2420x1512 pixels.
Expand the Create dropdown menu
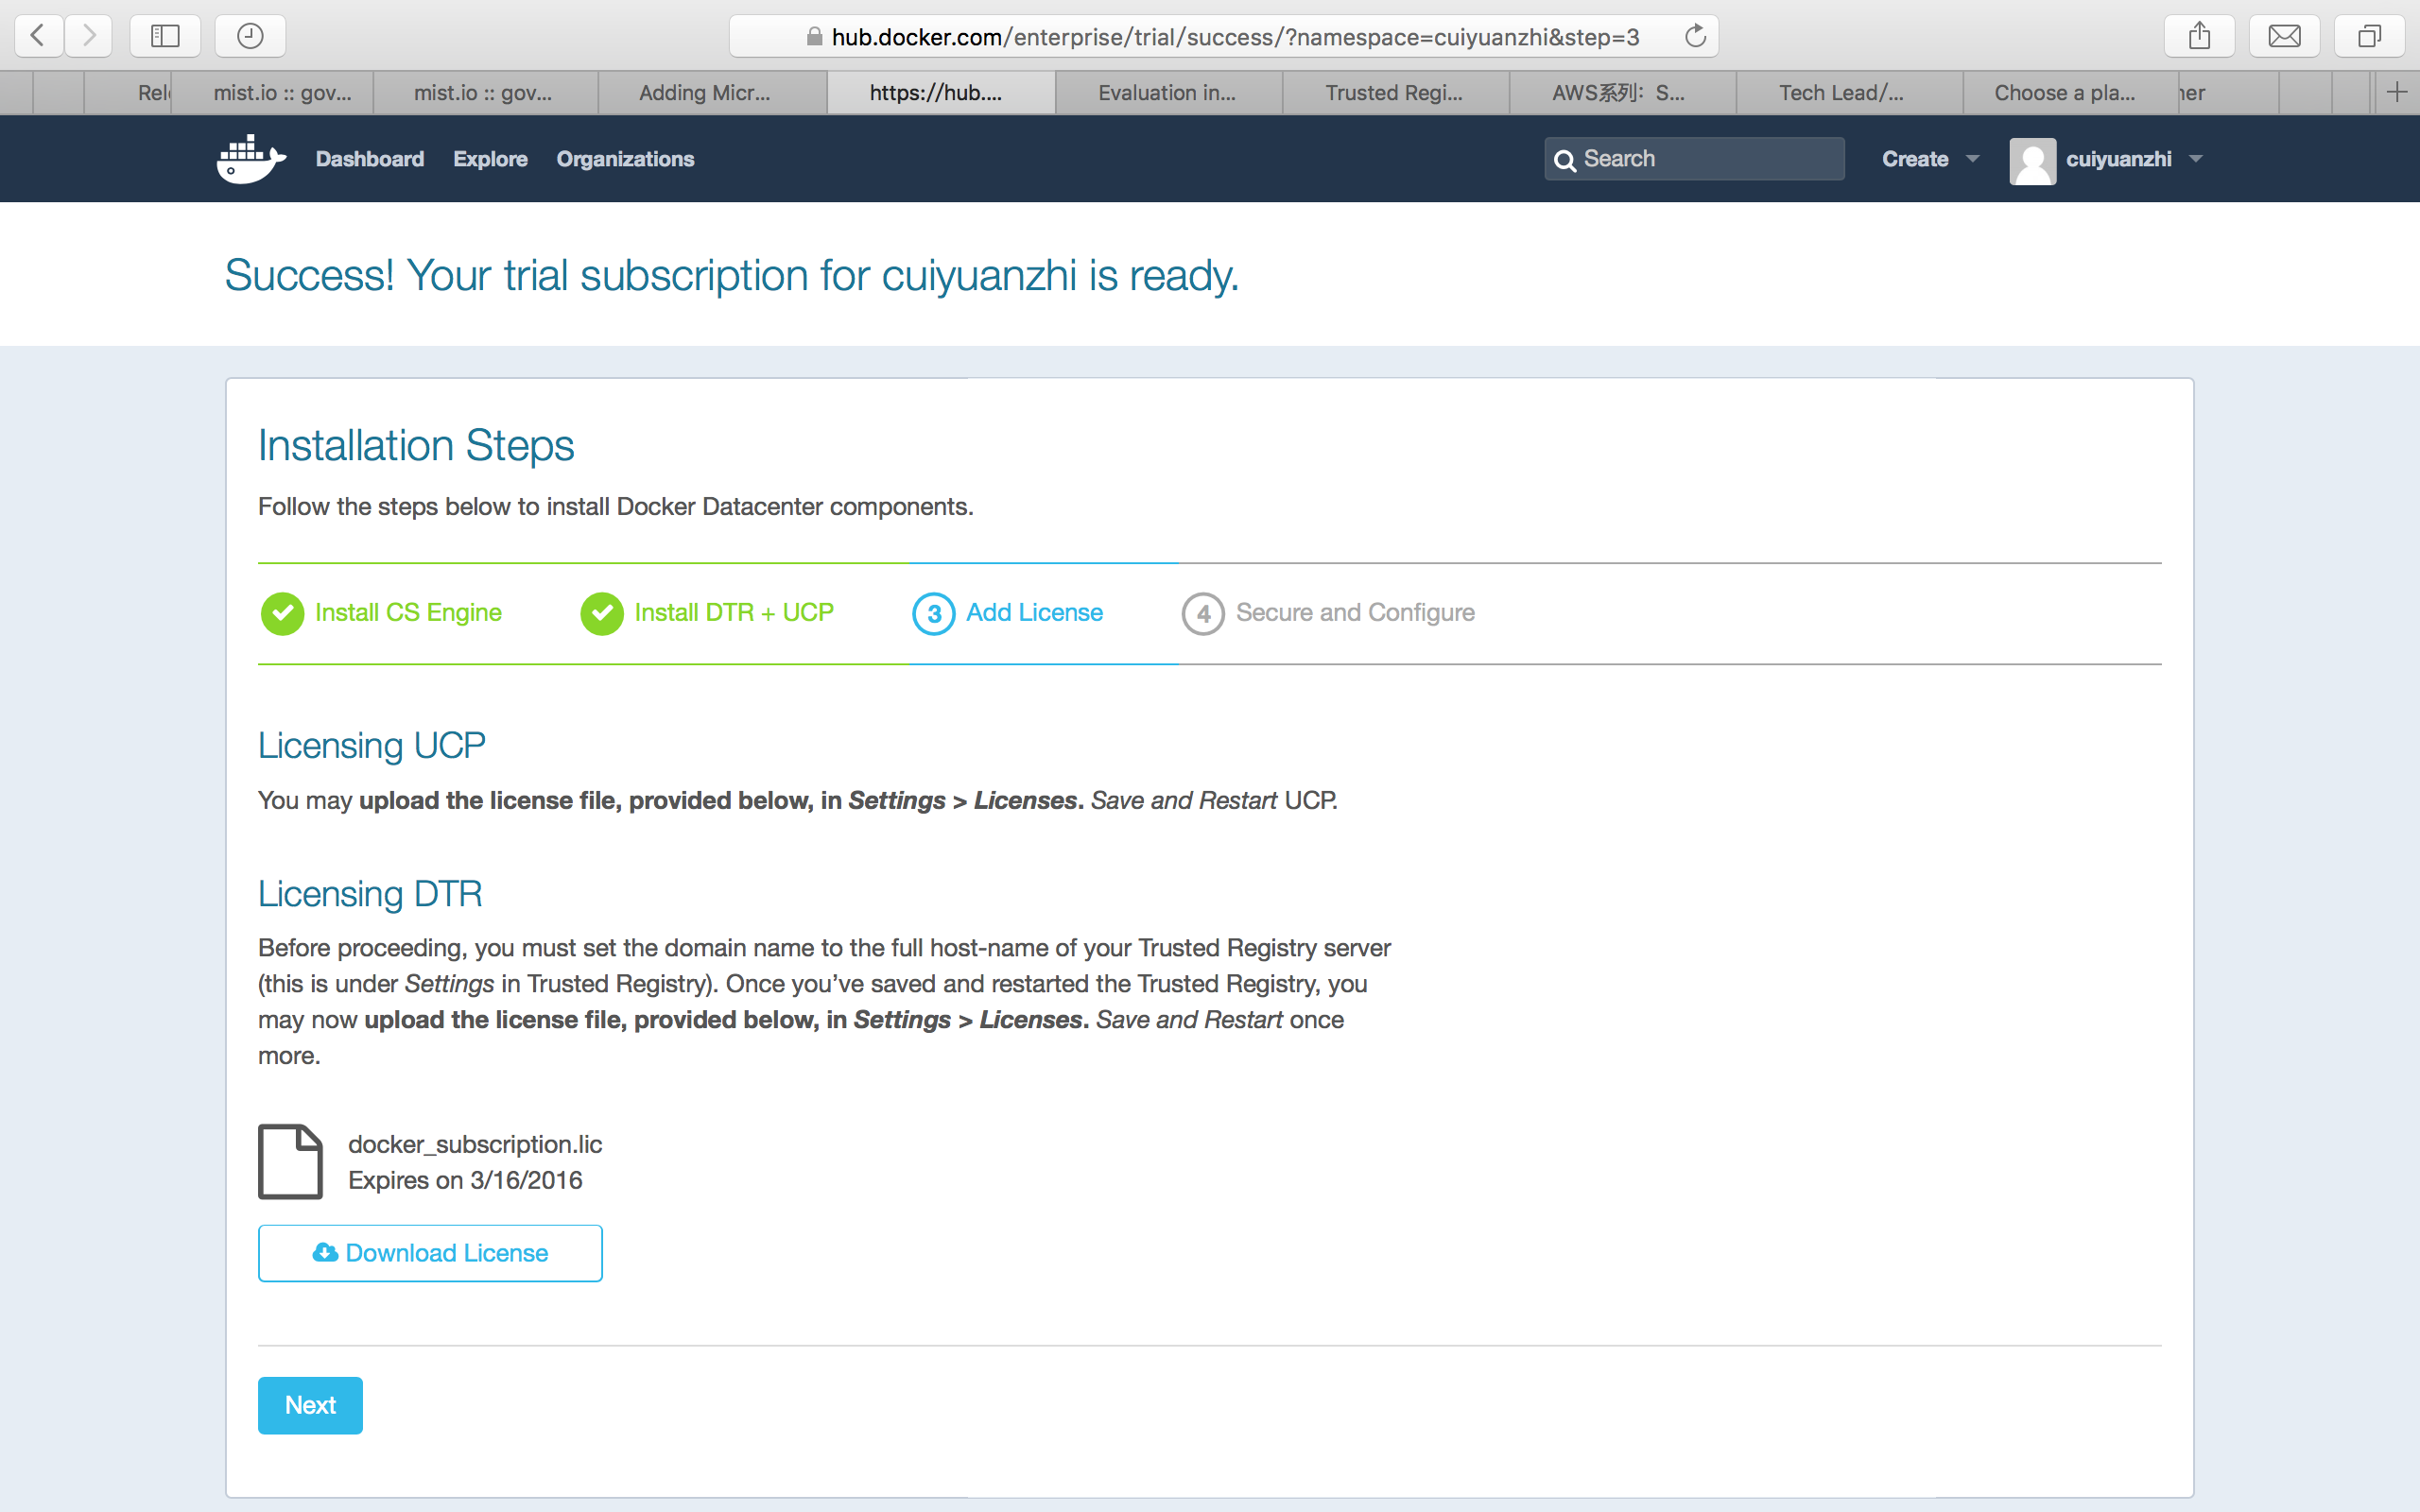click(1930, 159)
